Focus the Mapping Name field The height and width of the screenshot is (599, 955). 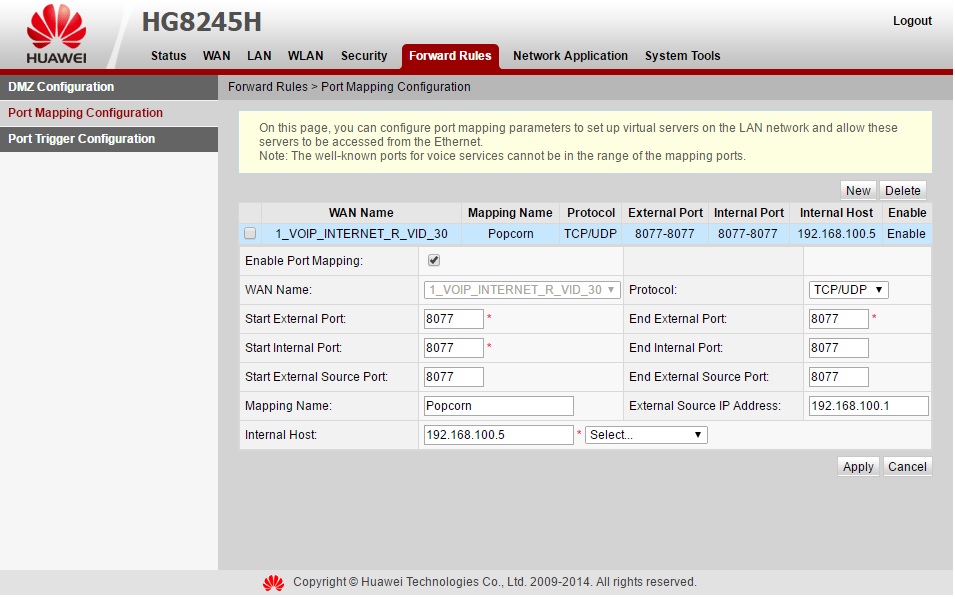(x=499, y=406)
